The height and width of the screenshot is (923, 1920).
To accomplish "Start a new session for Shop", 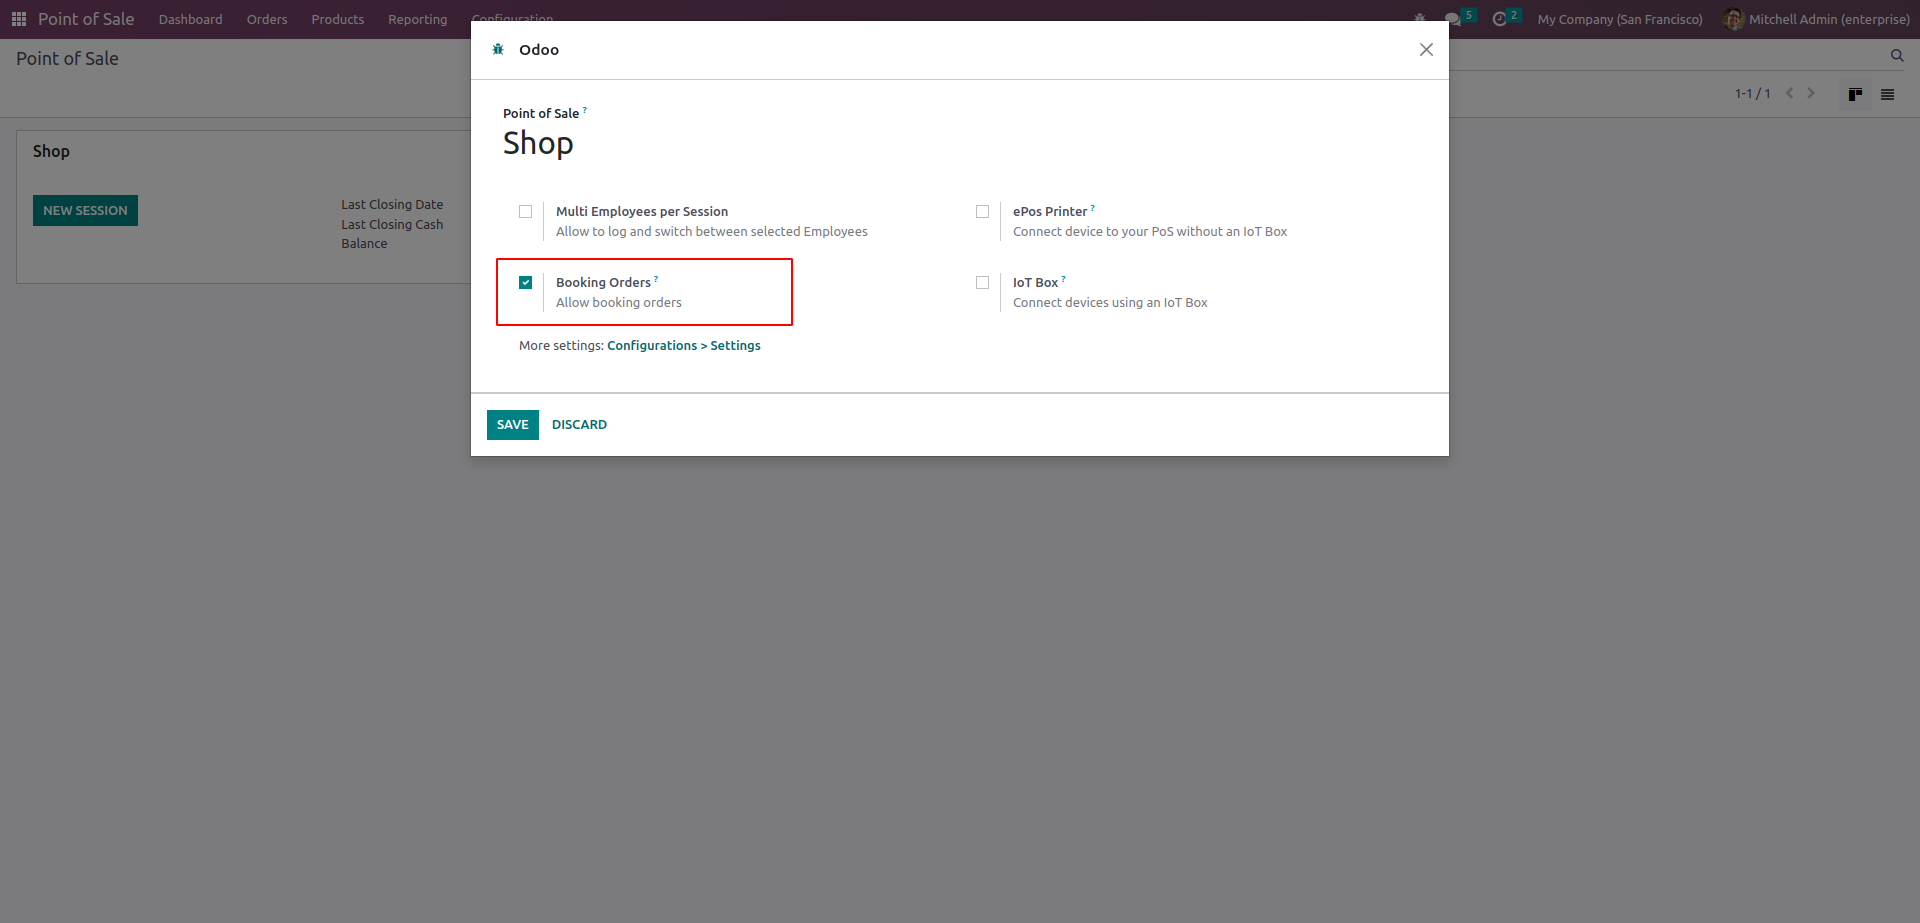I will click(85, 211).
